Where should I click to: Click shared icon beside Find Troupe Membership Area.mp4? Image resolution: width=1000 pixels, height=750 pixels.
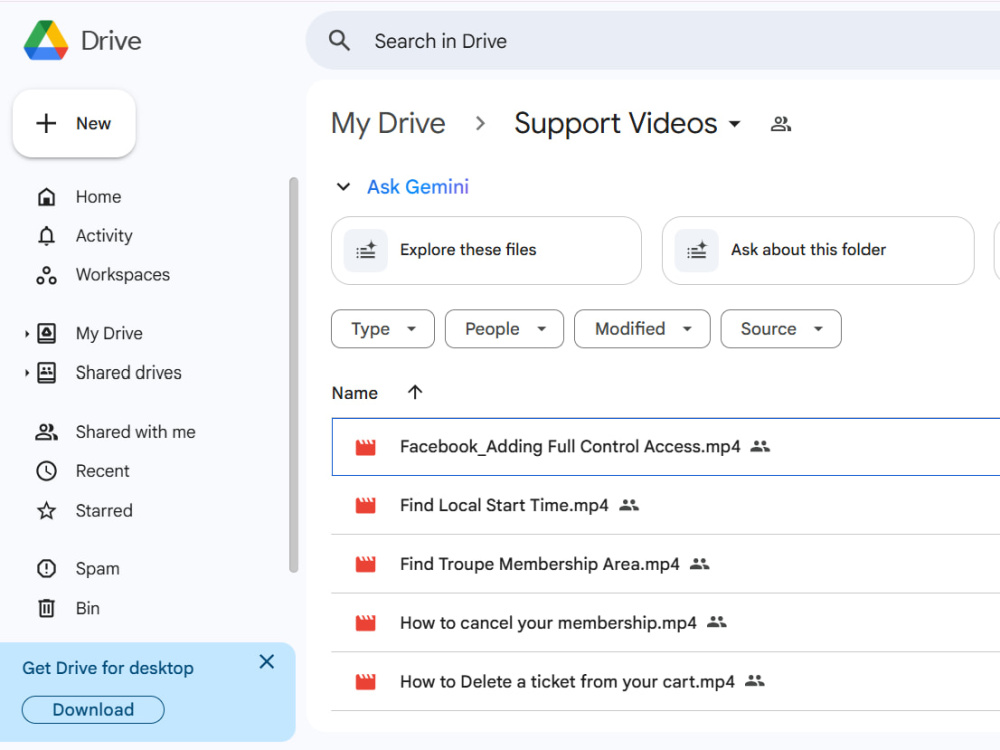pos(700,564)
